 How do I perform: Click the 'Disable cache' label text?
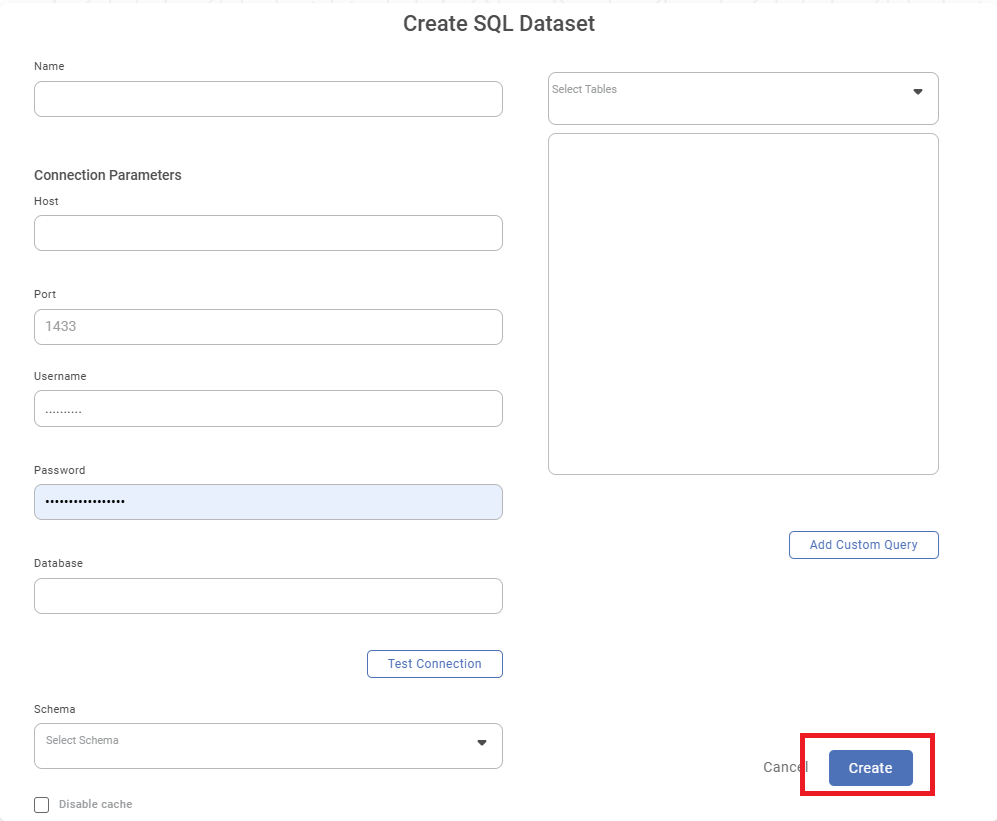point(95,804)
